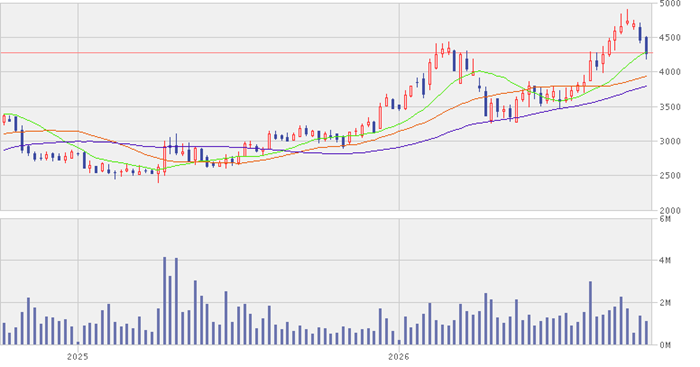Click the red horizontal price line

(326, 53)
